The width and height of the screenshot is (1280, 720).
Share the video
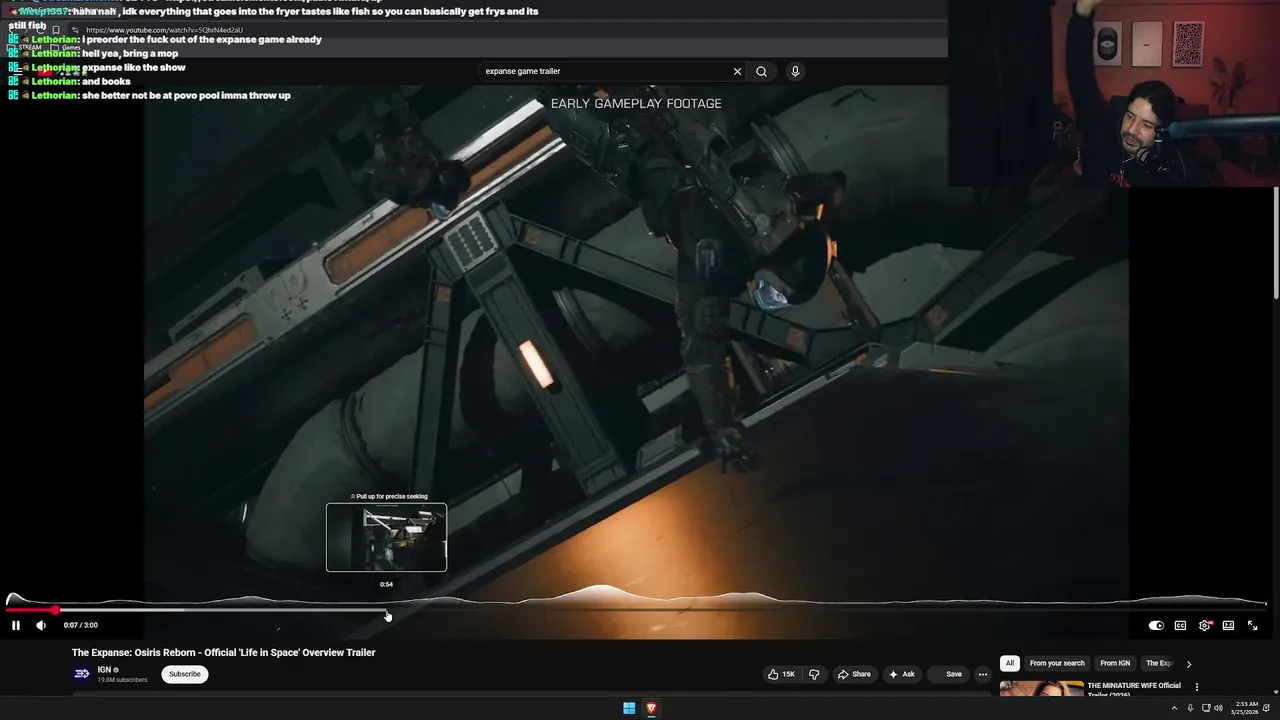(854, 674)
